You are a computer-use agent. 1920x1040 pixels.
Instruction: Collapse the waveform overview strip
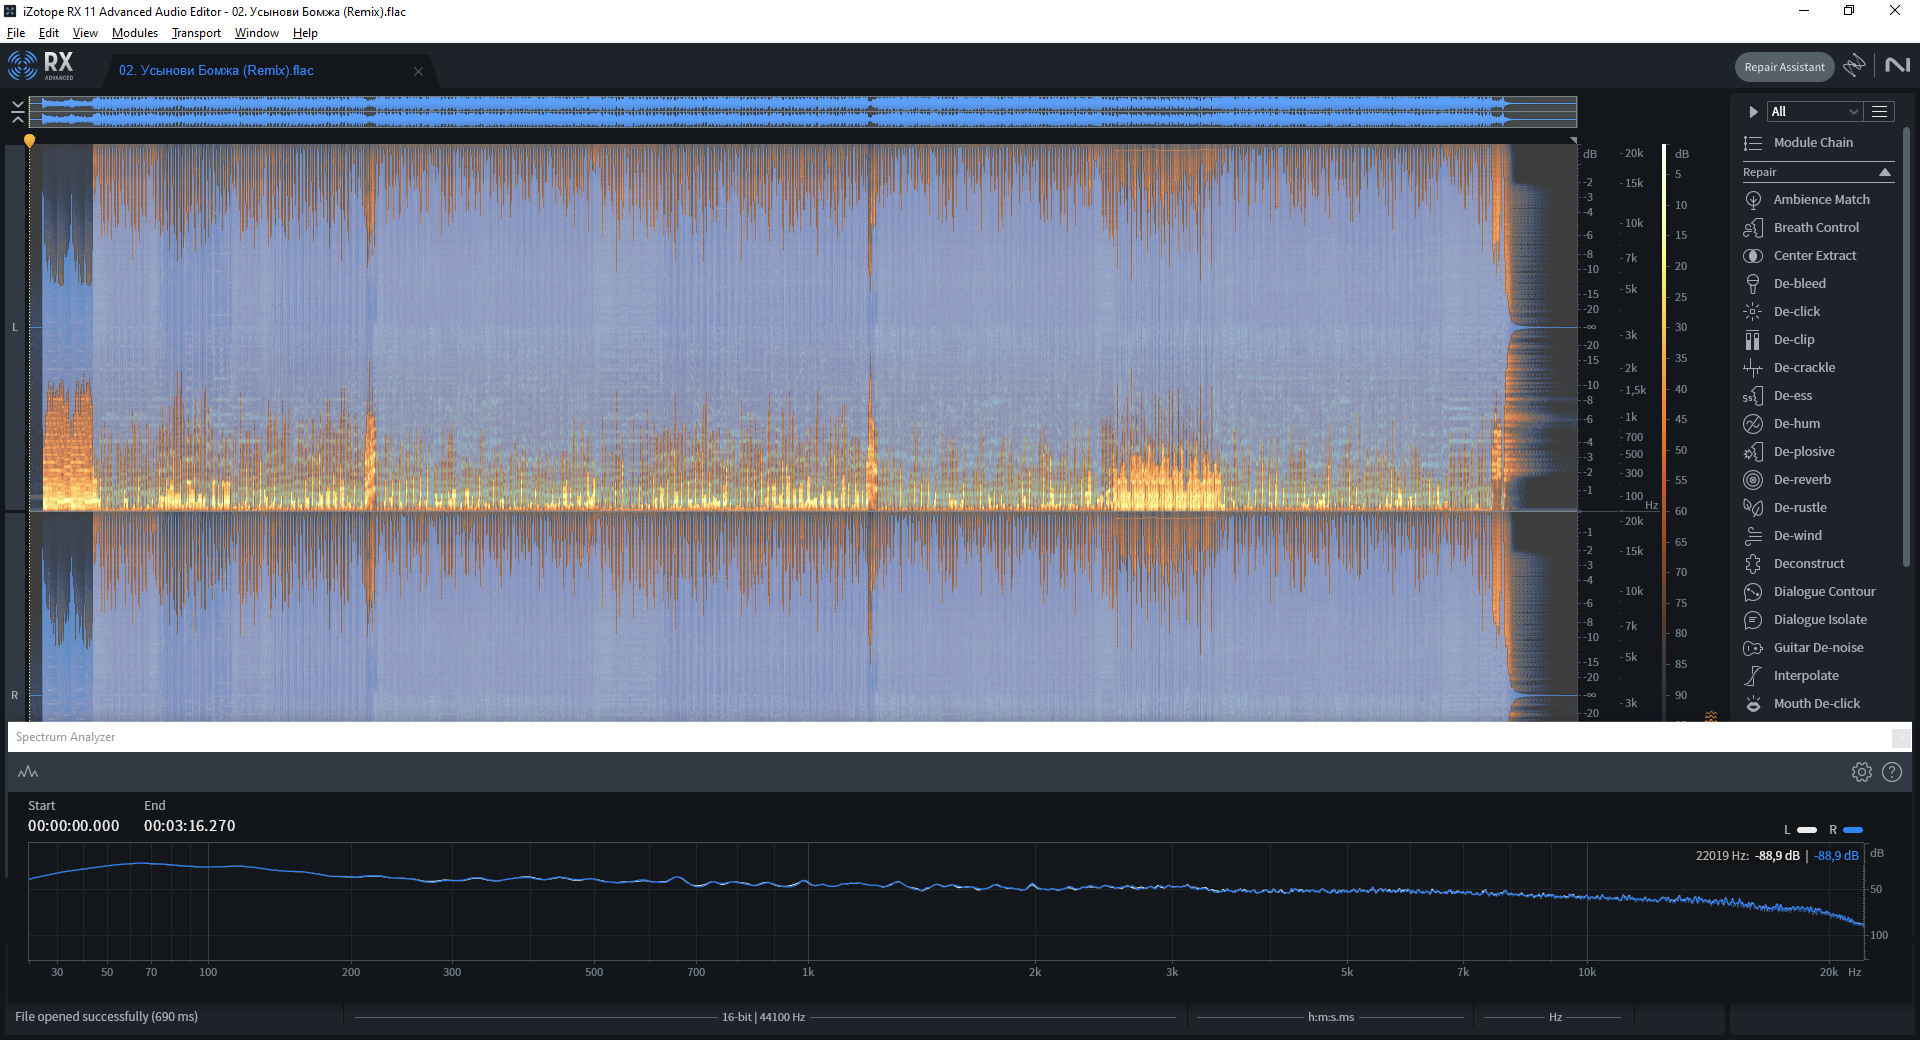18,111
